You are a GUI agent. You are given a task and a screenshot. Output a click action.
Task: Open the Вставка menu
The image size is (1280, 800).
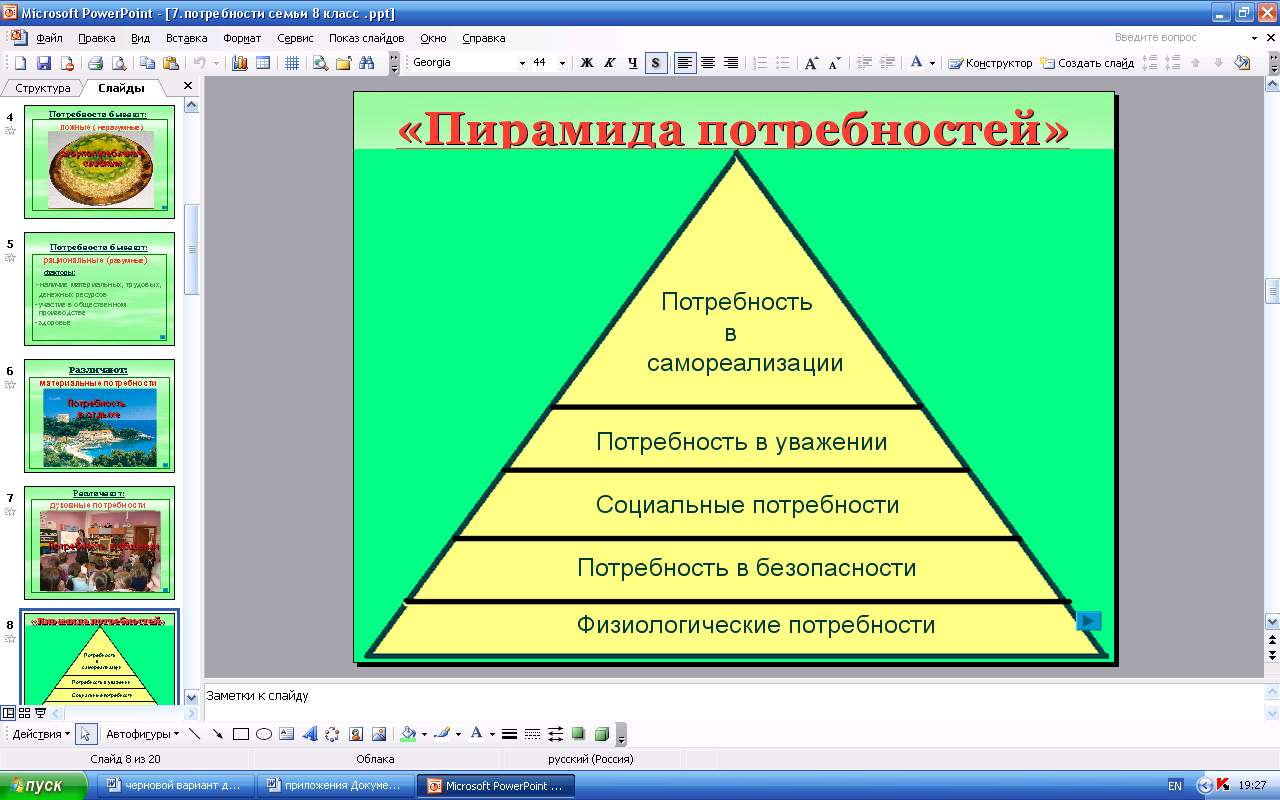click(x=186, y=38)
